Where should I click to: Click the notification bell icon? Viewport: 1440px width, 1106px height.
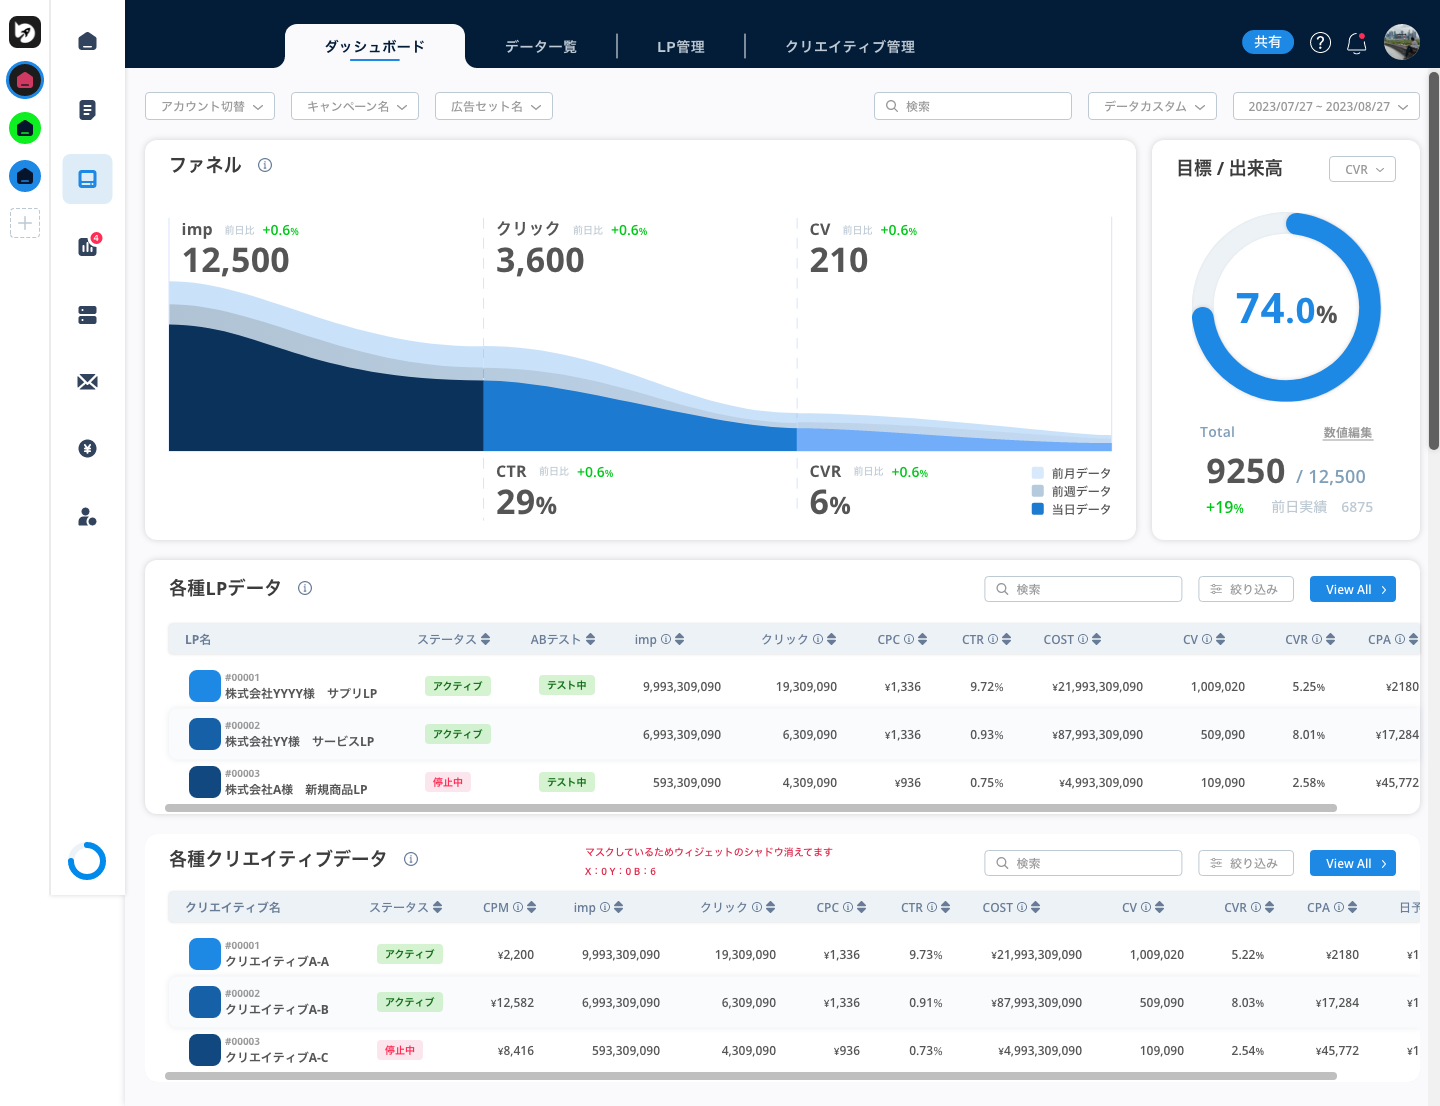coord(1356,43)
